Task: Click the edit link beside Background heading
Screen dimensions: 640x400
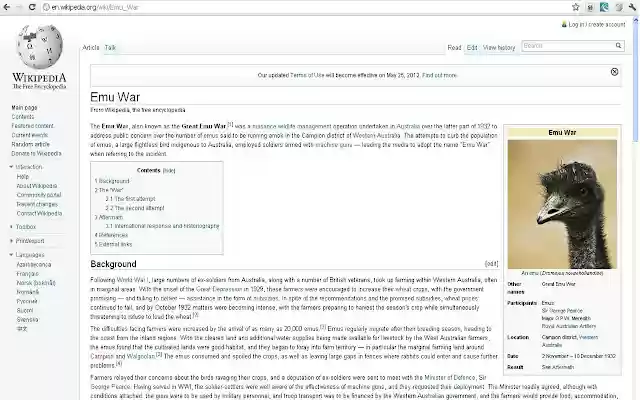Action: 491,264
